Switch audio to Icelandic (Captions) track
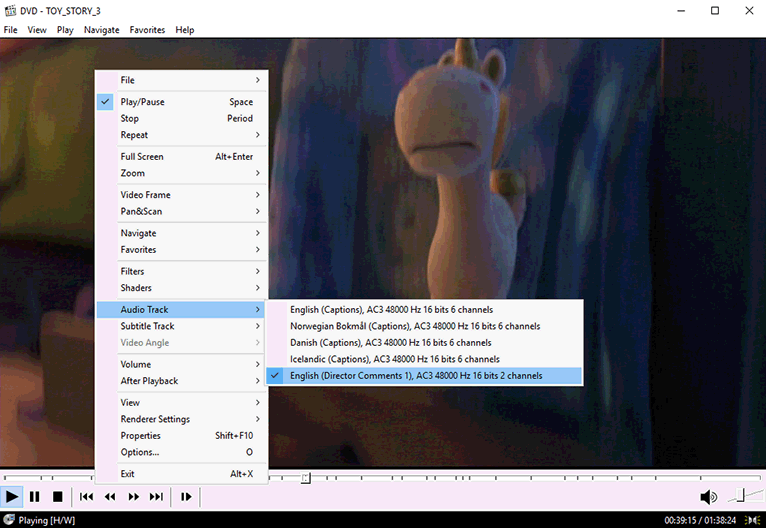Viewport: 766px width, 528px height. pos(424,359)
